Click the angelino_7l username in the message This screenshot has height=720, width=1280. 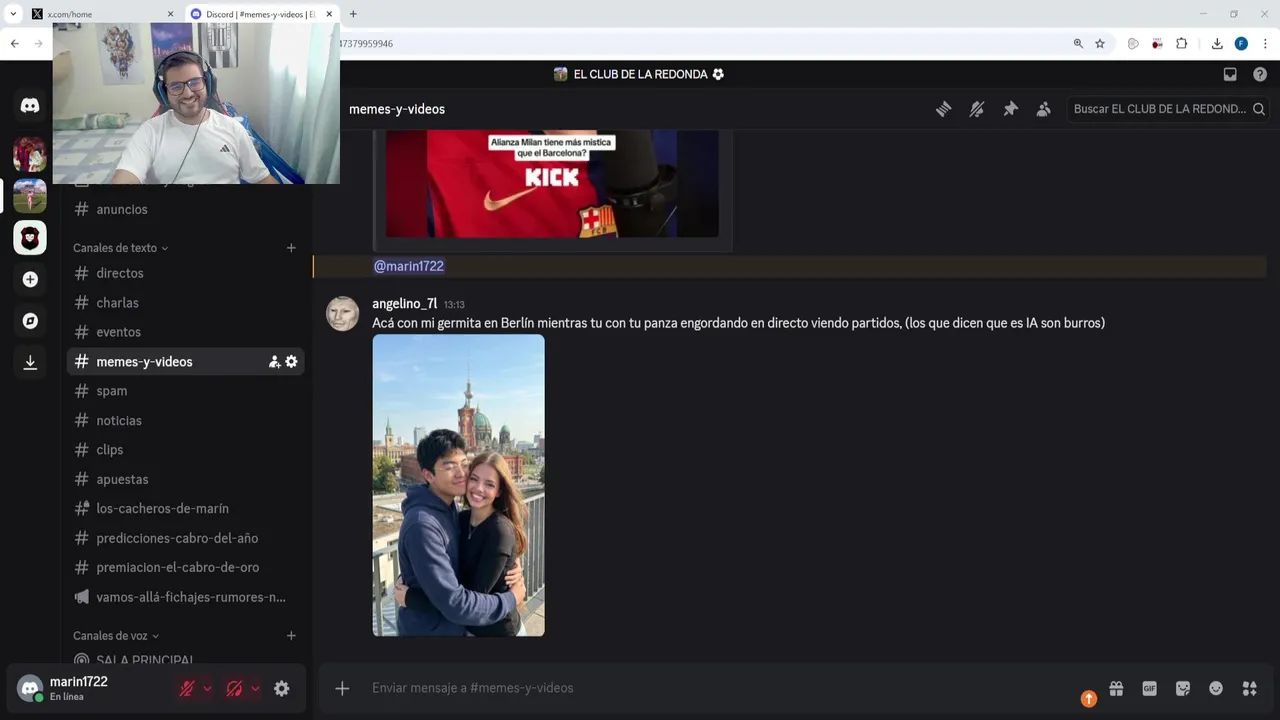[x=404, y=304]
